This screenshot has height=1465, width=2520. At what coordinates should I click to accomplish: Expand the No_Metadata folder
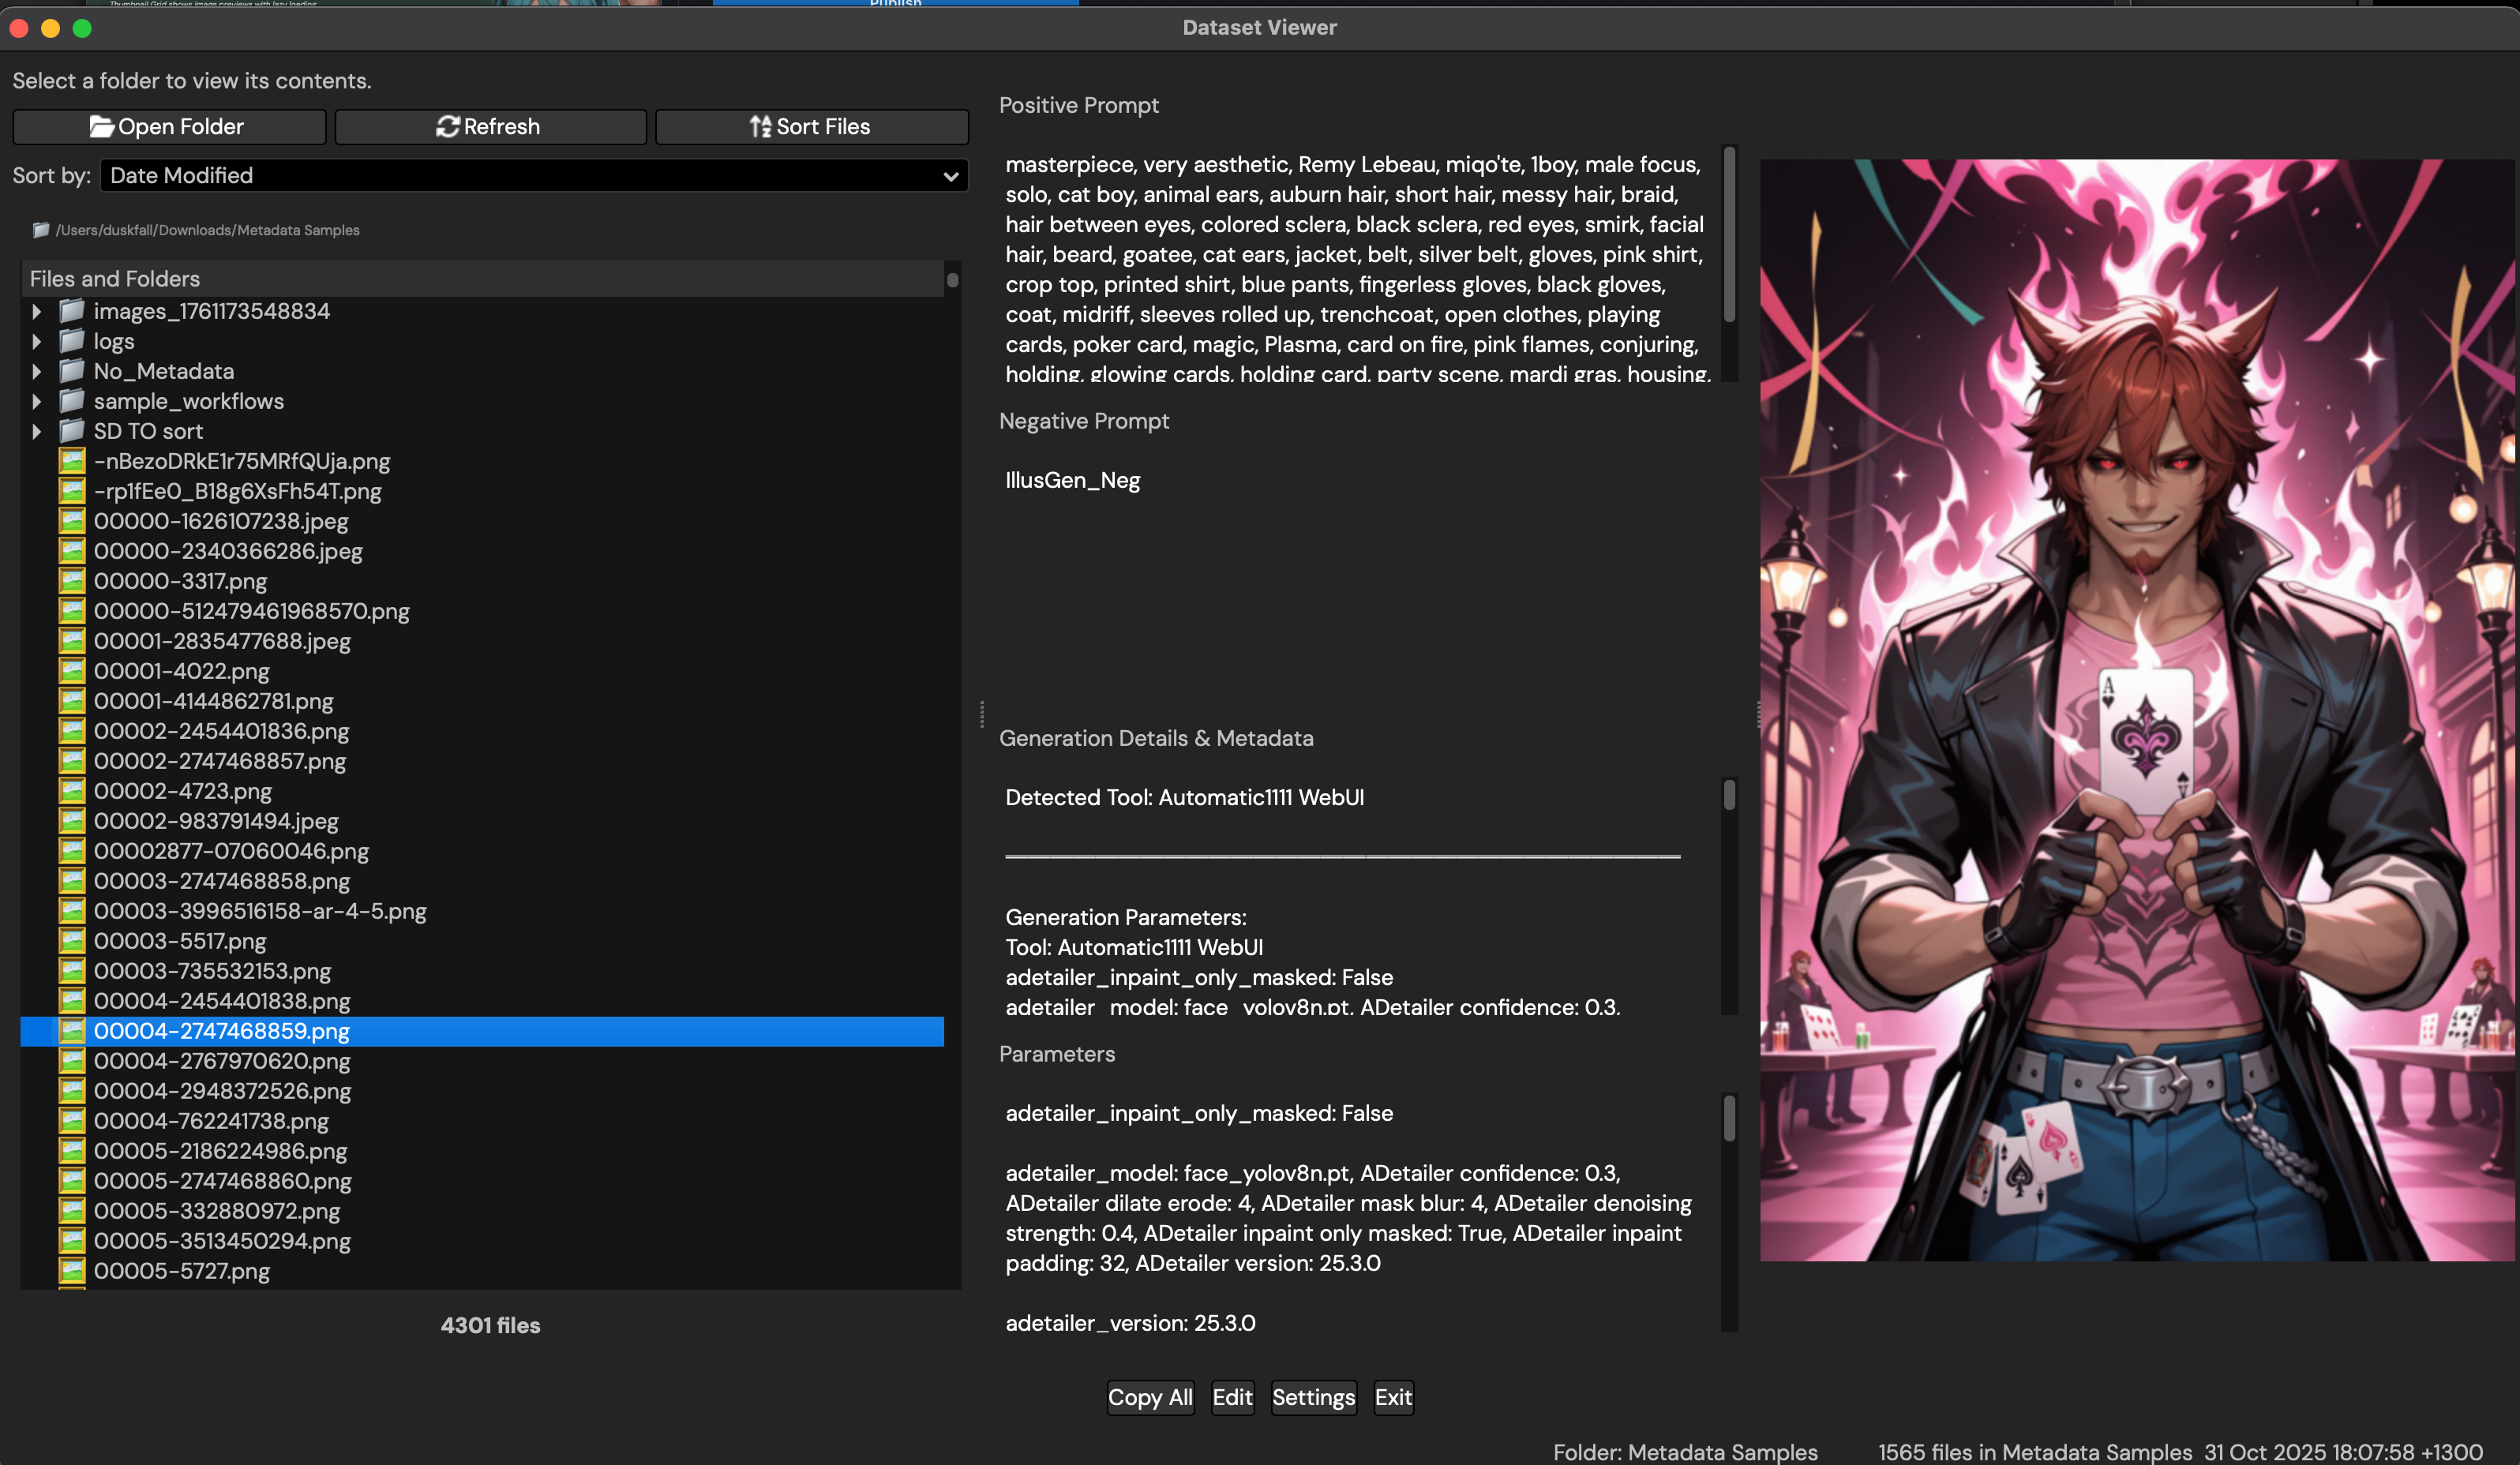[x=38, y=371]
